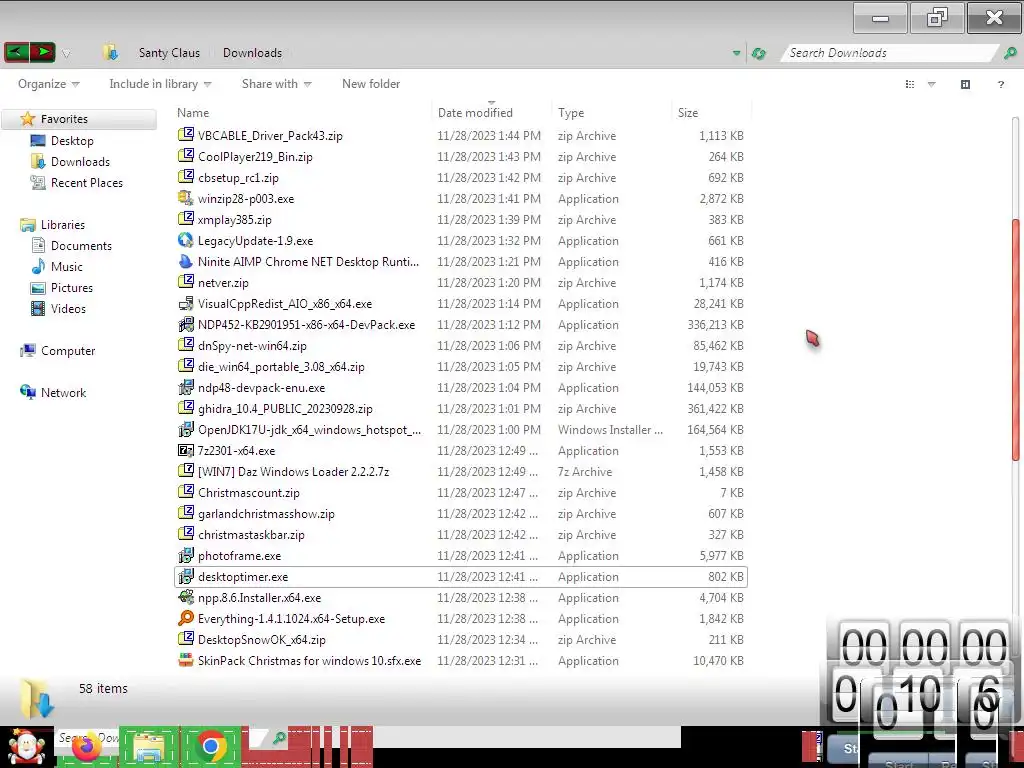Open File Explorer from the taskbar
Image resolution: width=1024 pixels, height=768 pixels.
click(149, 747)
